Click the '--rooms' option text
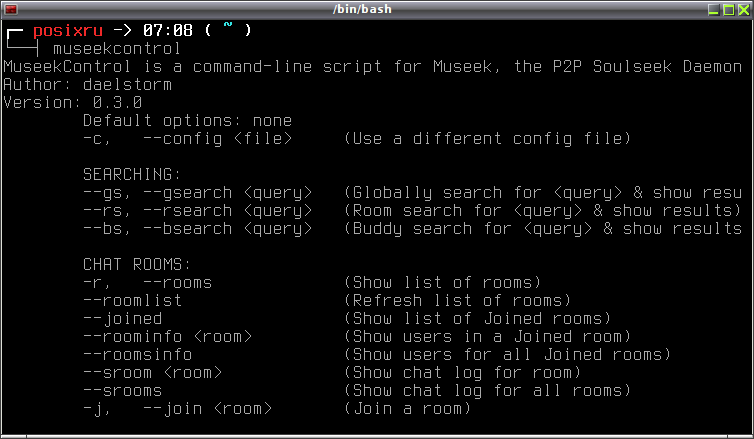This screenshot has height=439, width=754. [x=178, y=283]
